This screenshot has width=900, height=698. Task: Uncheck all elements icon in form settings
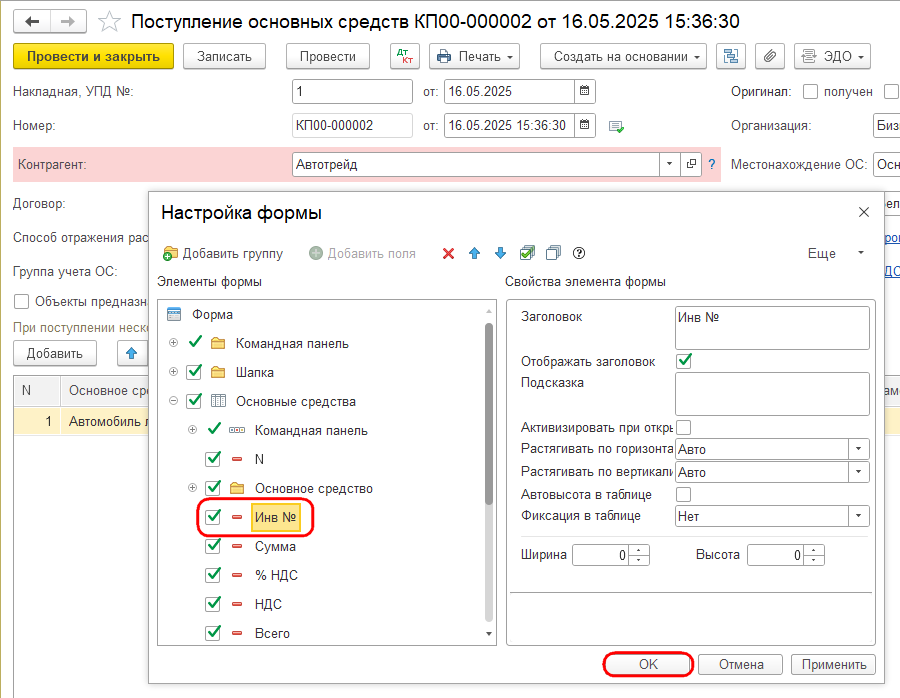pyautogui.click(x=553, y=253)
